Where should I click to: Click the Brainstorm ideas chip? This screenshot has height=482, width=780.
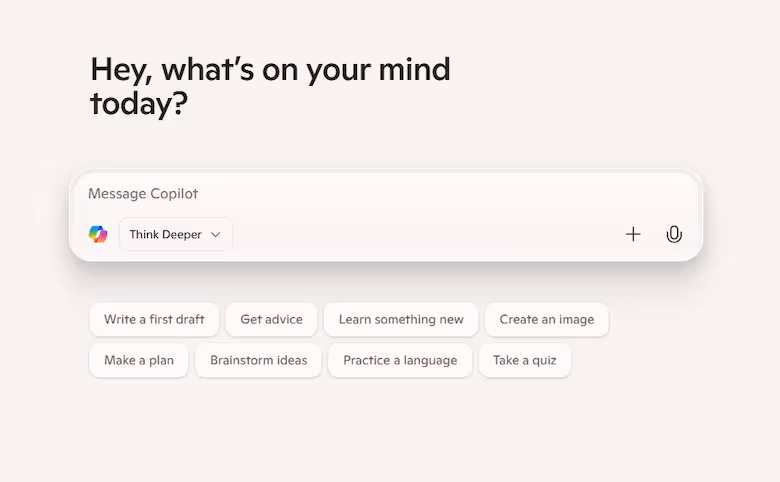[x=258, y=360]
